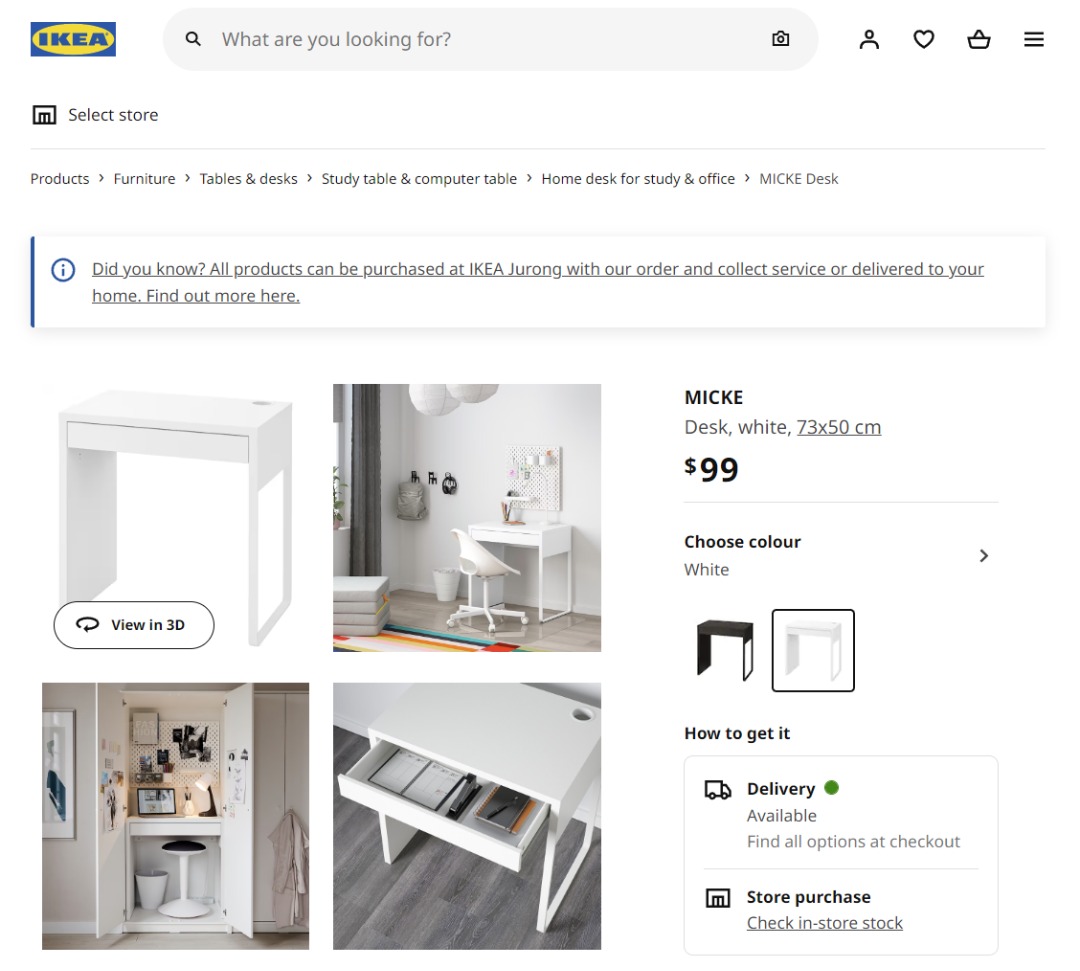
Task: Click the store icon beside Select store
Action: click(x=44, y=114)
